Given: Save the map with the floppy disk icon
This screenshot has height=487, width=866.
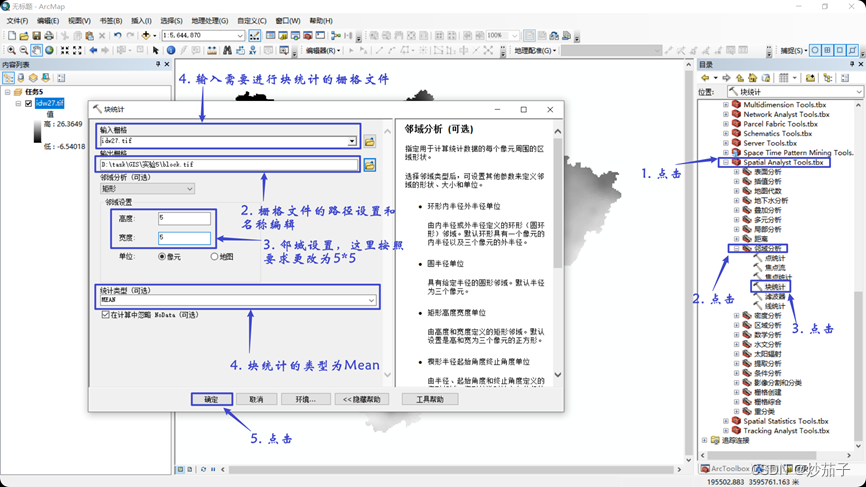Looking at the screenshot, I should pyautogui.click(x=36, y=36).
